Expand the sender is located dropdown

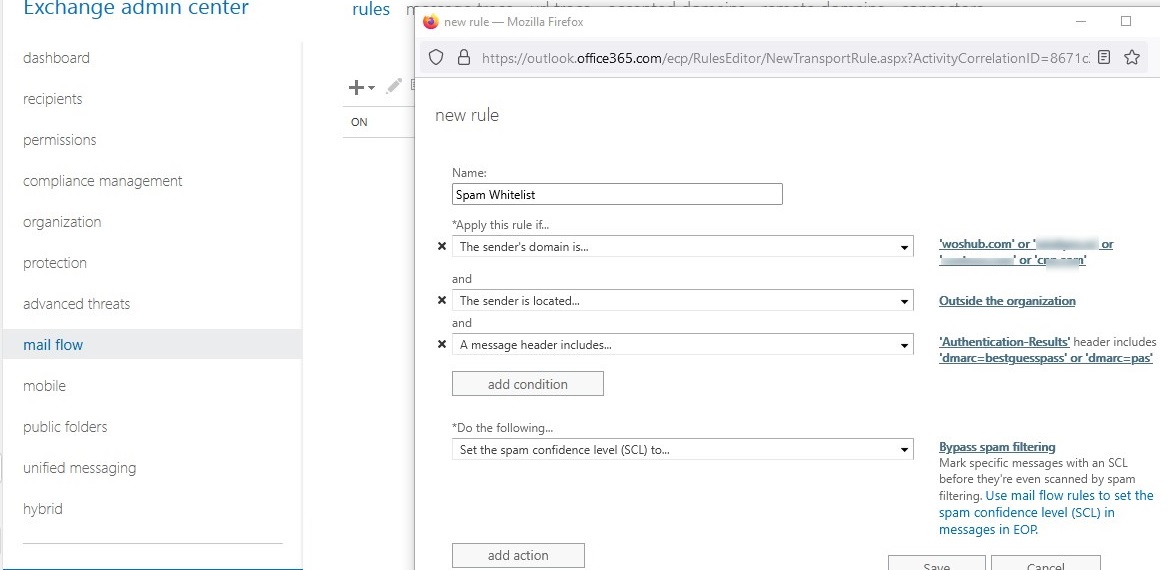point(904,301)
